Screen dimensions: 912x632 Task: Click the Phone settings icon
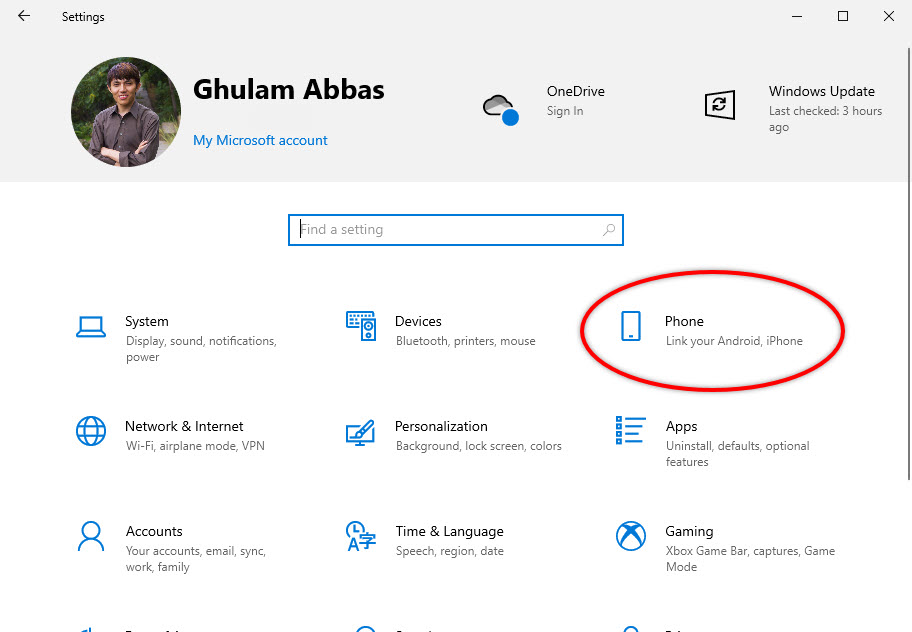click(630, 326)
